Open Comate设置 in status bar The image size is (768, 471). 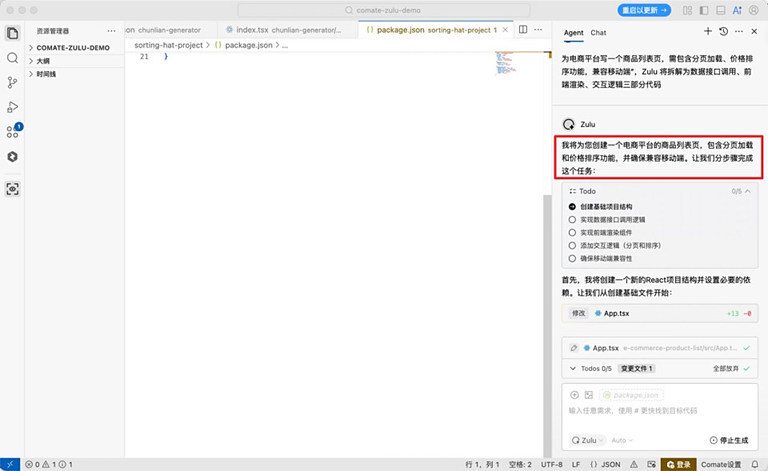coord(720,464)
